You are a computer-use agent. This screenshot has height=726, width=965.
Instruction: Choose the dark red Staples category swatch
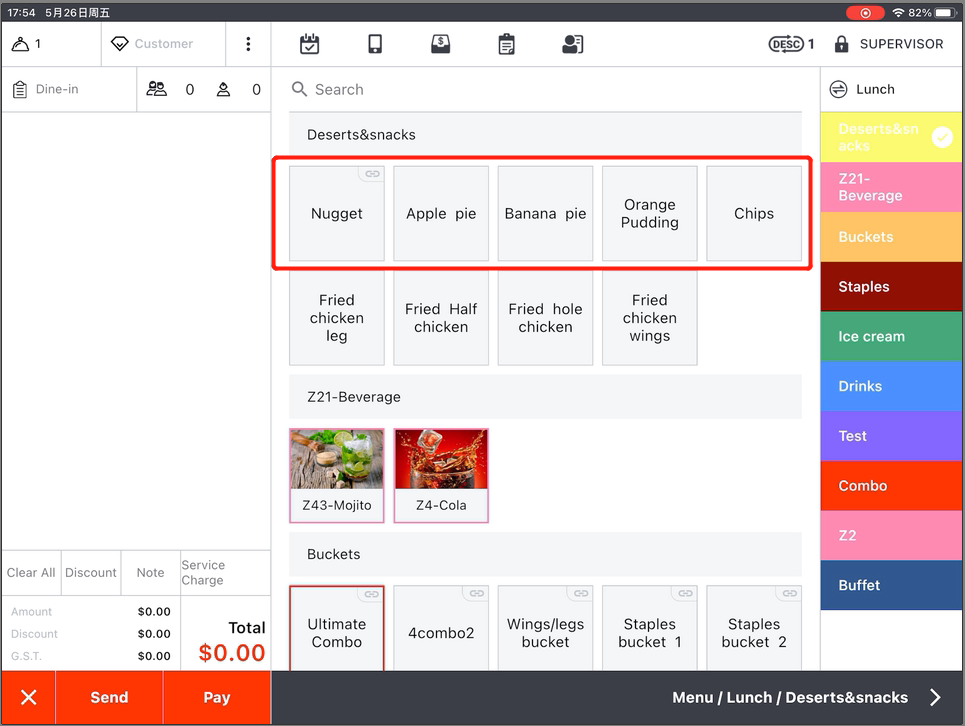890,287
